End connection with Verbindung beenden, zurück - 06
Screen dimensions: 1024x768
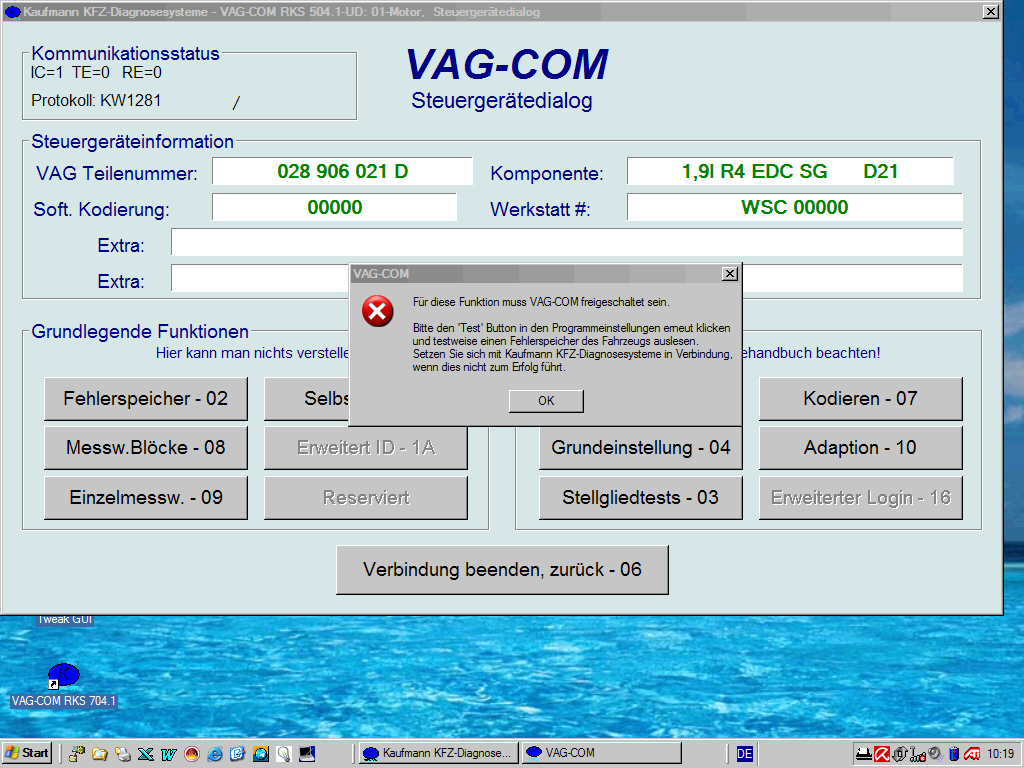[502, 570]
